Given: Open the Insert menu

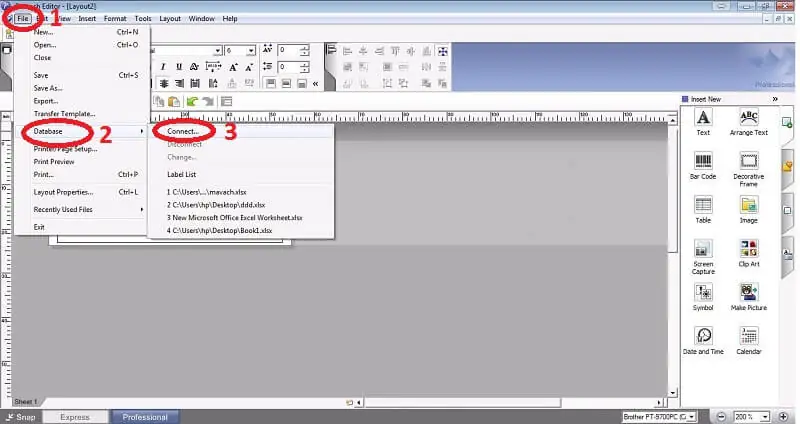Looking at the screenshot, I should tap(87, 18).
